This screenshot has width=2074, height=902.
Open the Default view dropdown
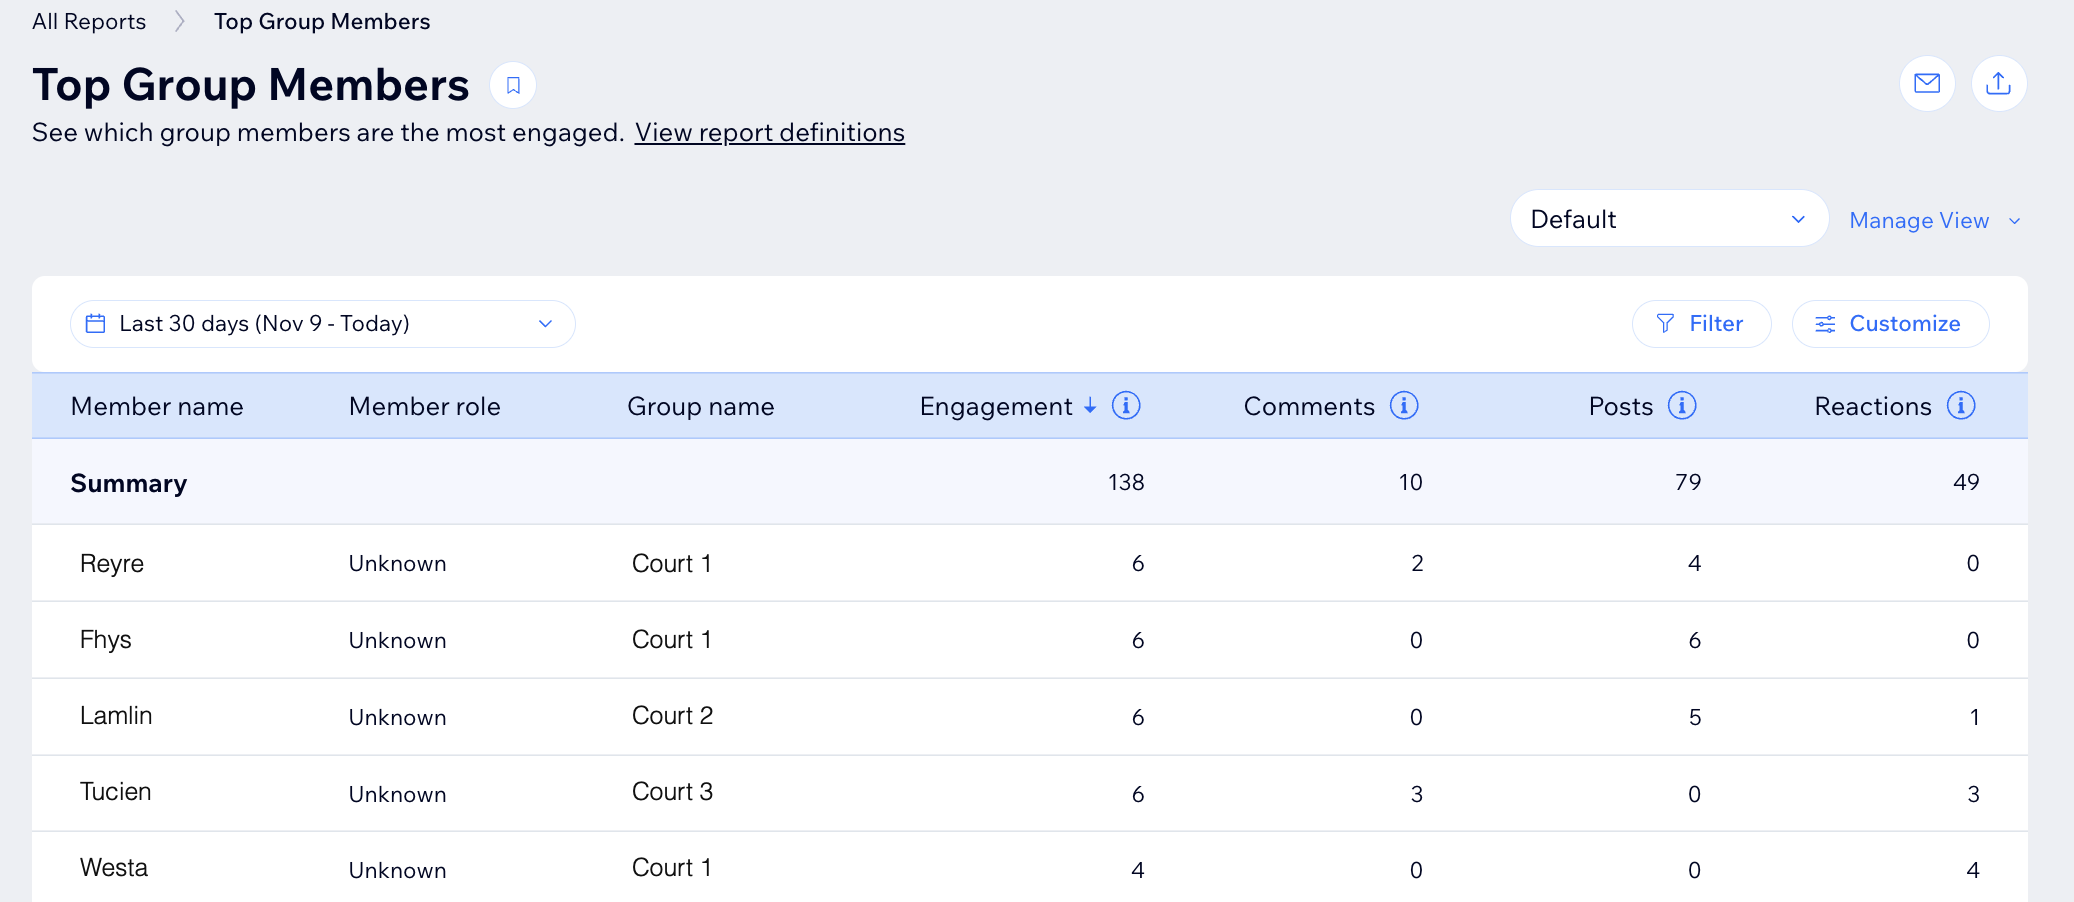[1668, 219]
